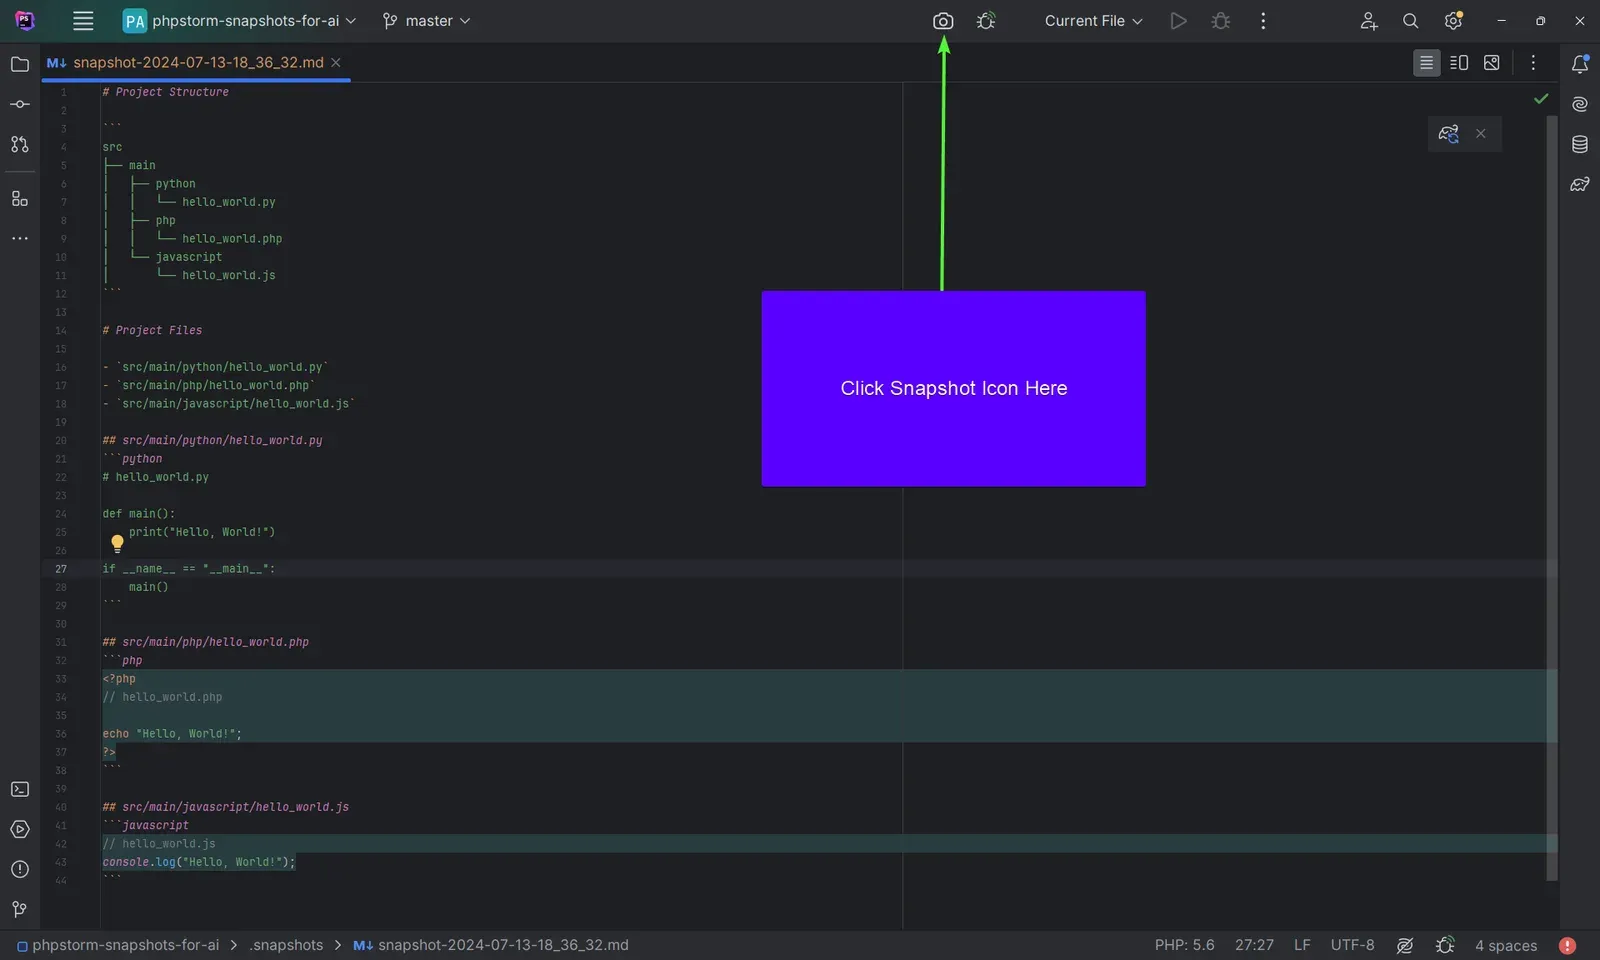Click 'hello_world.js' in the tree on line 11
The image size is (1600, 960).
tap(229, 276)
